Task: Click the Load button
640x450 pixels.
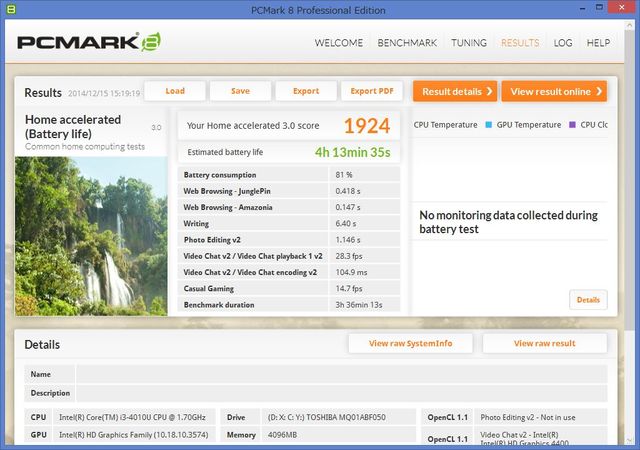Action: [175, 91]
